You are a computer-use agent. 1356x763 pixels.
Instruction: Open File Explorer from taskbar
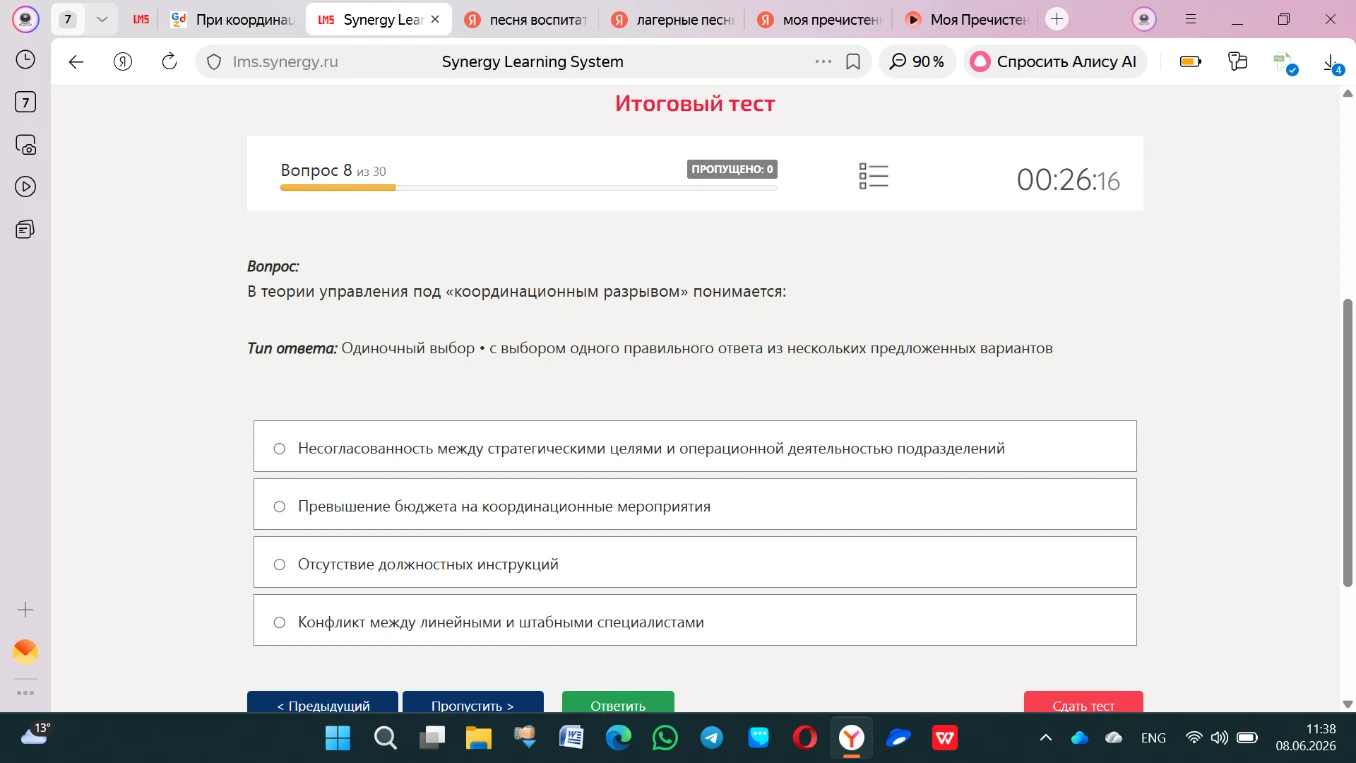[479, 738]
